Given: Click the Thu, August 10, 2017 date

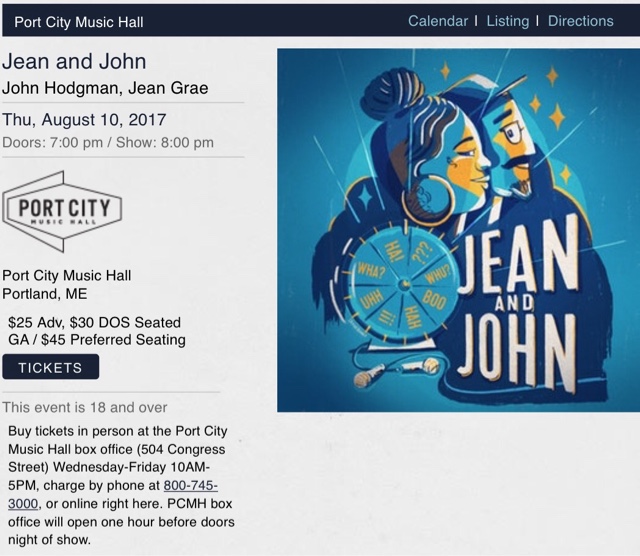Looking at the screenshot, I should point(84,120).
